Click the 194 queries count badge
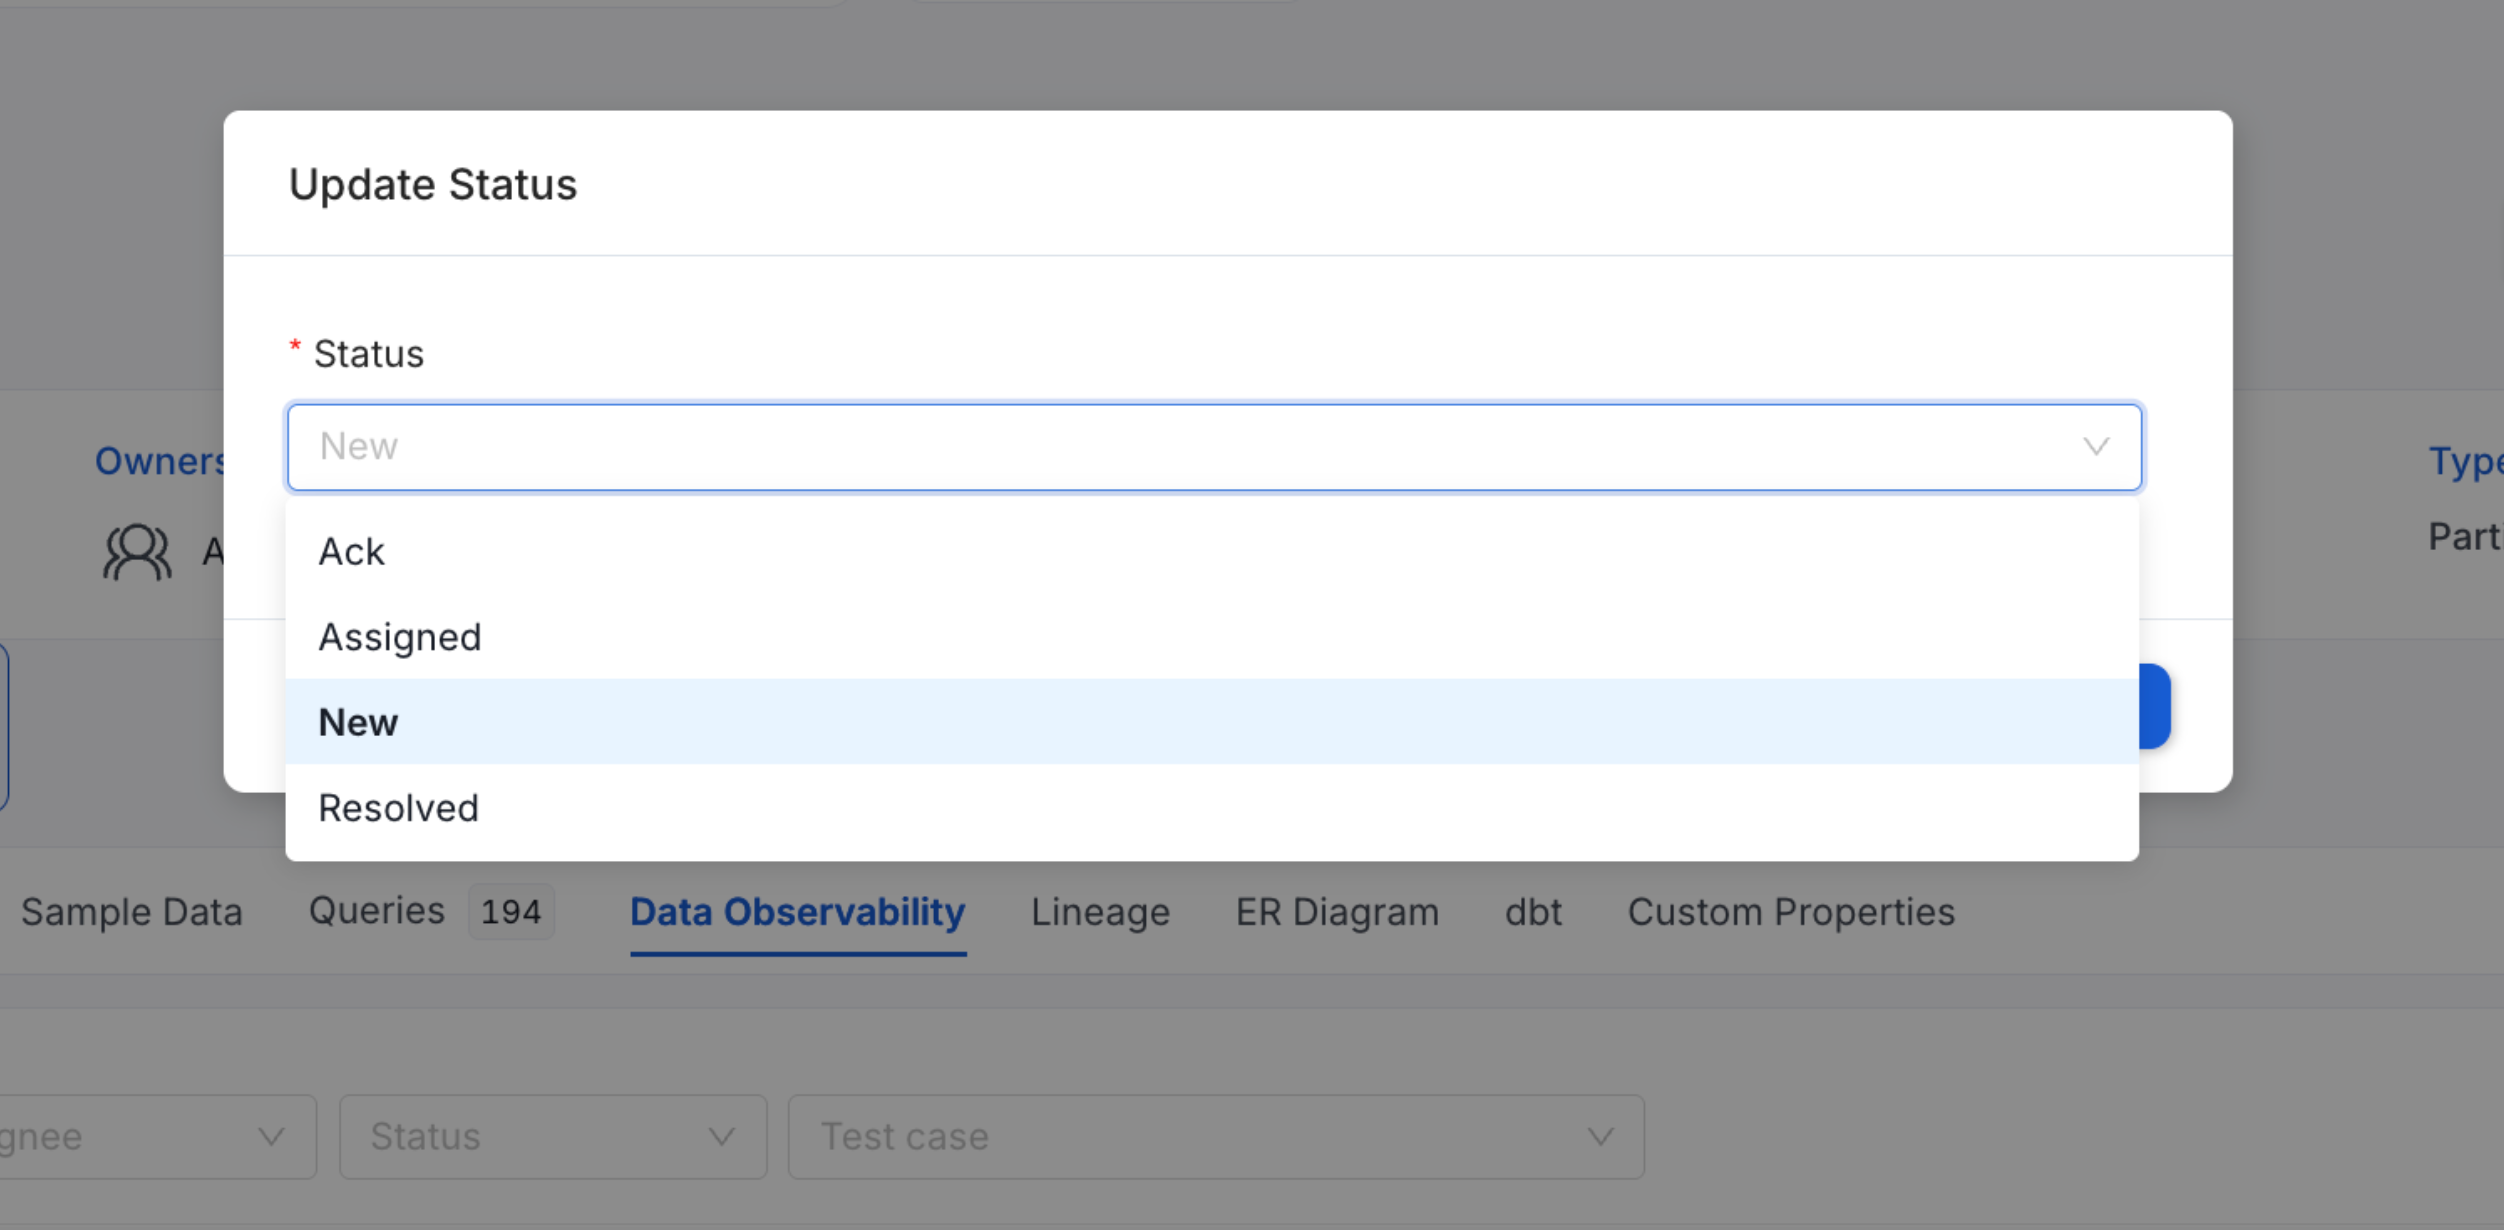The width and height of the screenshot is (2504, 1230). [x=510, y=911]
